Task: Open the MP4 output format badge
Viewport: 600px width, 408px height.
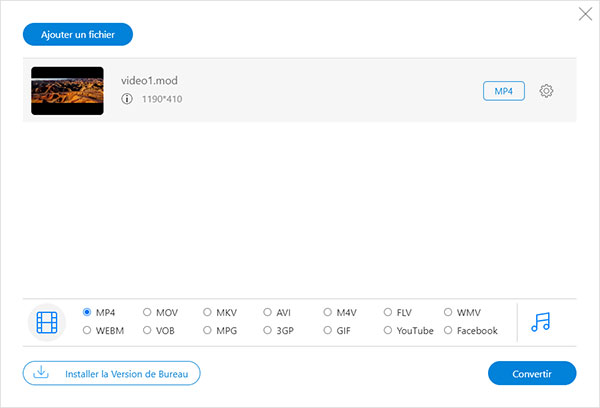Action: point(504,91)
